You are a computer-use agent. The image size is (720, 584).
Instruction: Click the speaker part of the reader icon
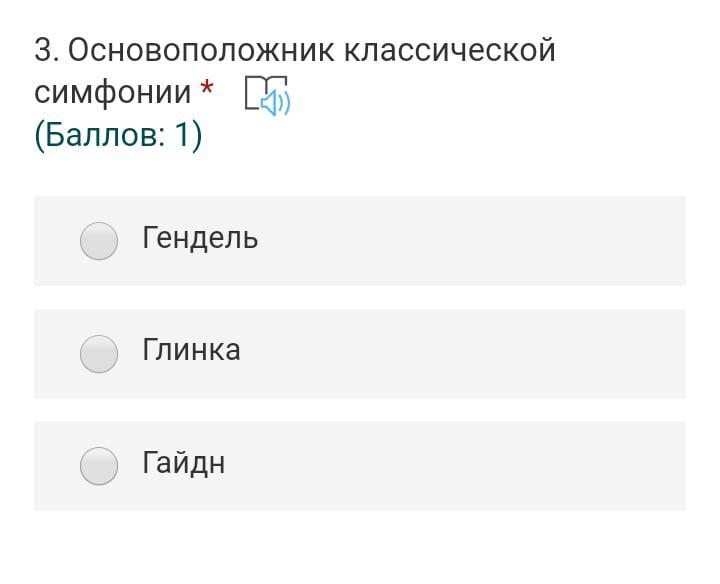[x=276, y=102]
